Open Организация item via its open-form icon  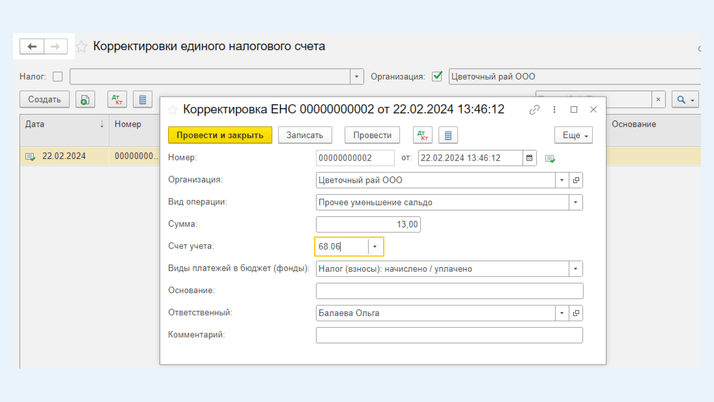point(576,180)
